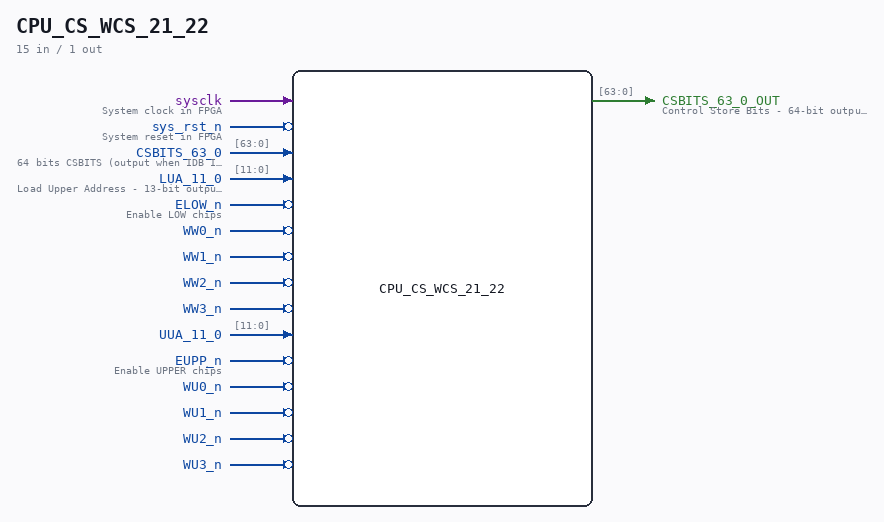Select the WU3_n port label
Image resolution: width=884 pixels, height=522 pixels.
click(x=202, y=465)
